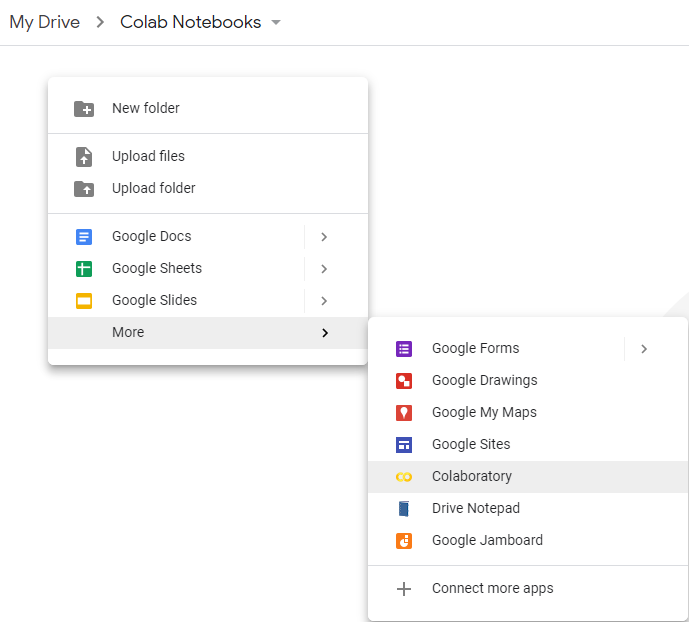The width and height of the screenshot is (689, 622).
Task: Click the Colaboratory infinity logo icon
Action: (x=404, y=477)
